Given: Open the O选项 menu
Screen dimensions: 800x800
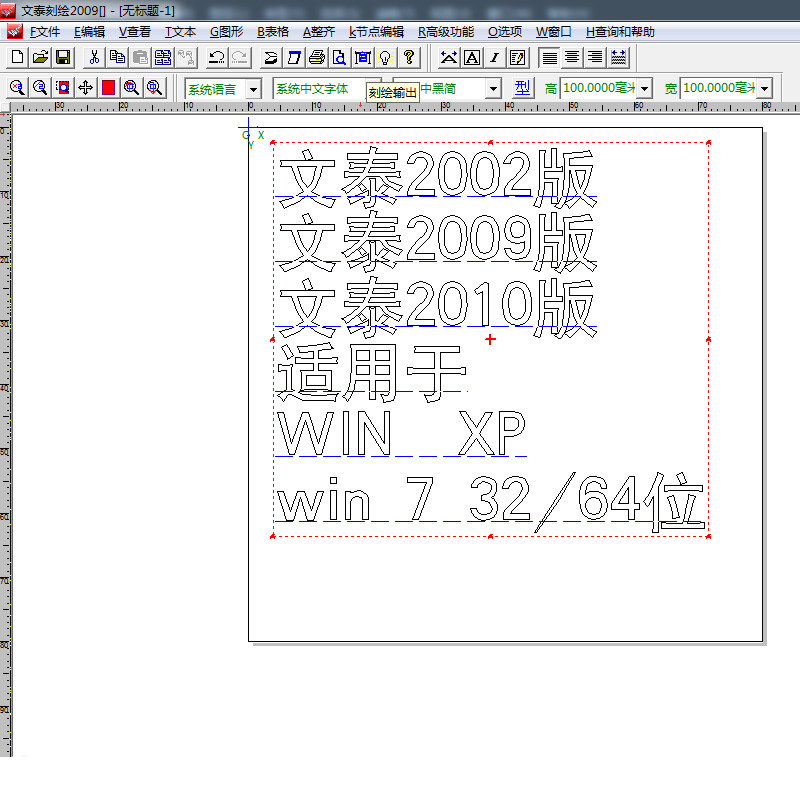Looking at the screenshot, I should 505,32.
